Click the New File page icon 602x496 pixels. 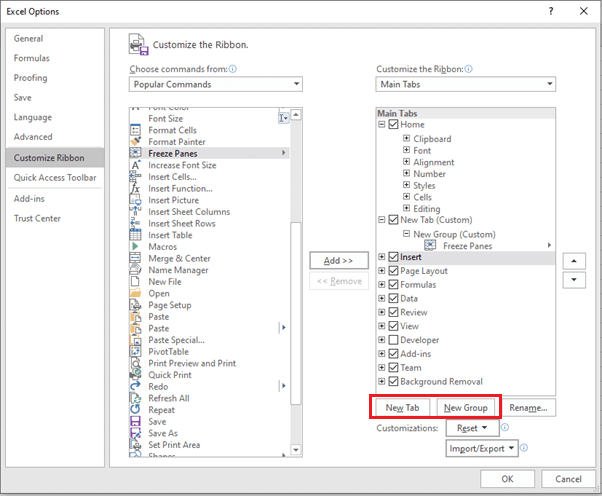click(135, 281)
